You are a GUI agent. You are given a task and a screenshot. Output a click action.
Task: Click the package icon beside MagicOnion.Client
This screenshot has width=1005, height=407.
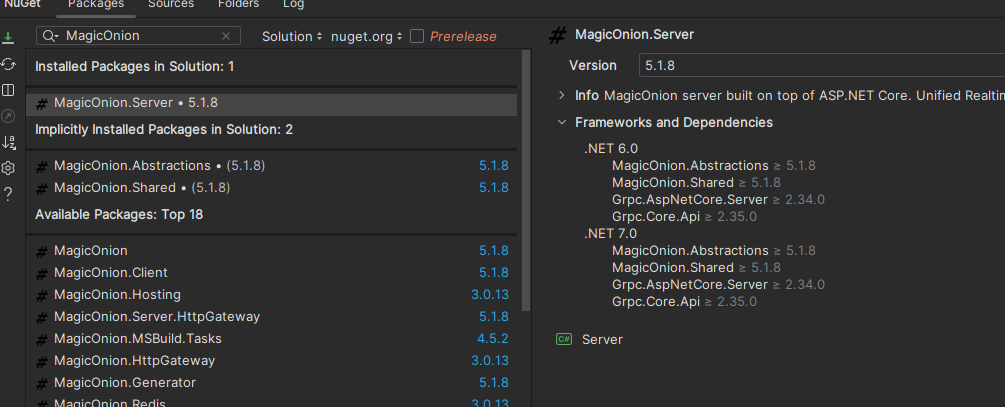[x=42, y=274]
